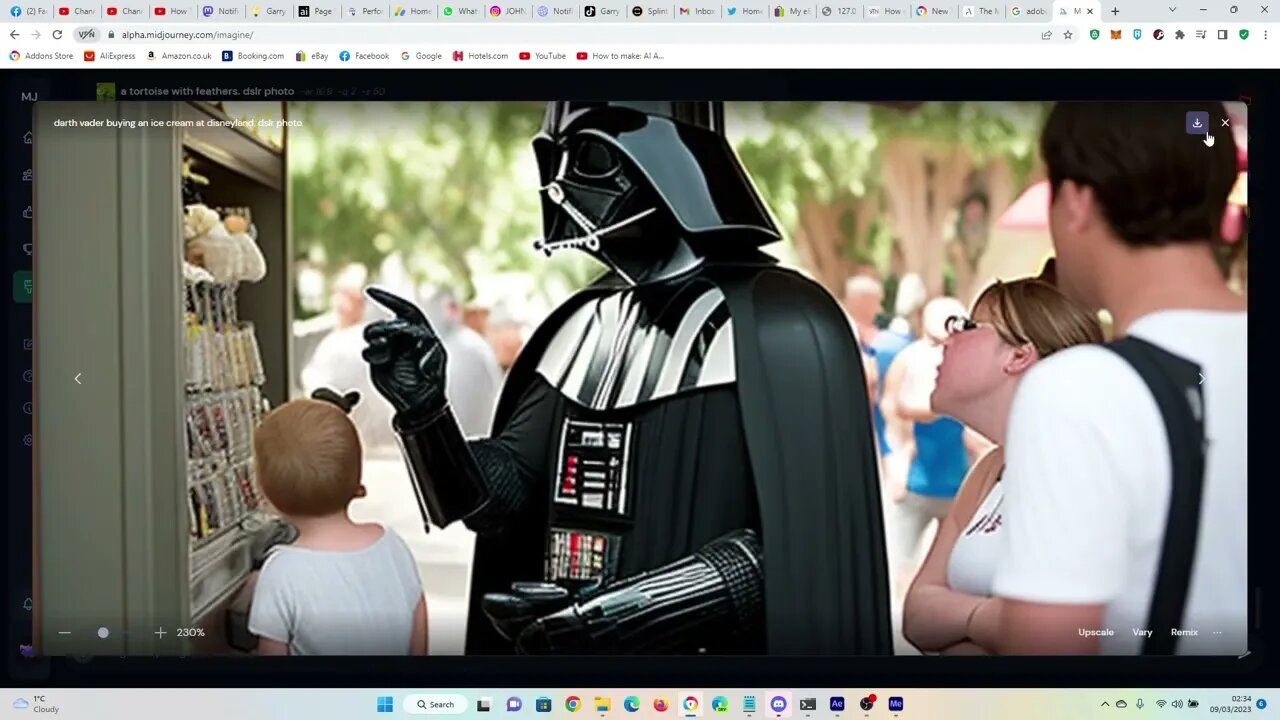Image resolution: width=1280 pixels, height=720 pixels.
Task: Click the Vary button
Action: (1142, 632)
